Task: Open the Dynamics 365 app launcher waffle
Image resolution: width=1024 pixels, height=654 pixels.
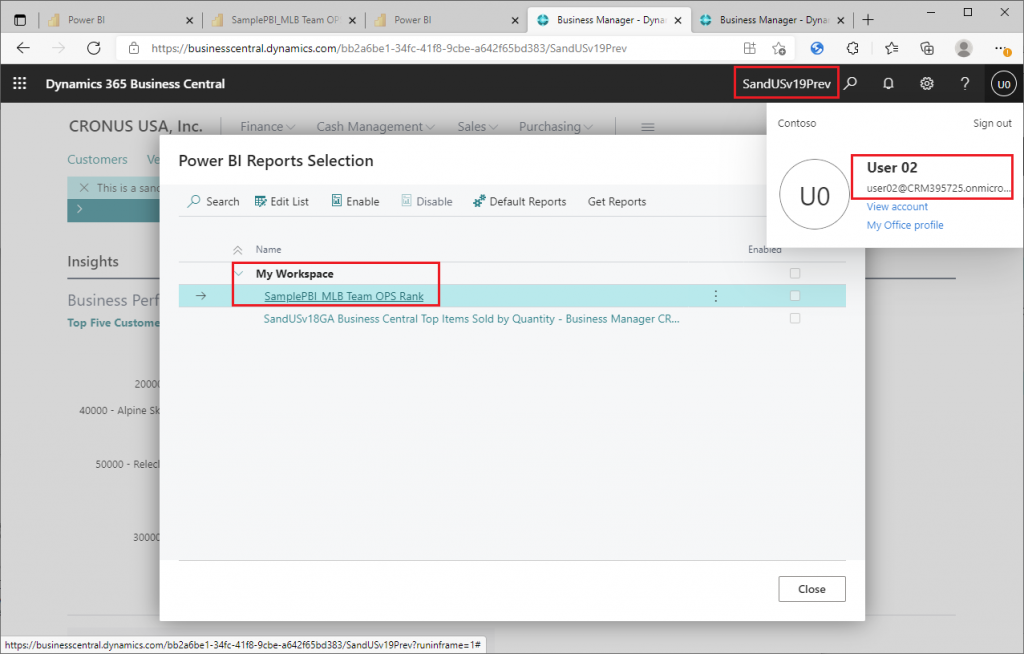Action: 20,84
